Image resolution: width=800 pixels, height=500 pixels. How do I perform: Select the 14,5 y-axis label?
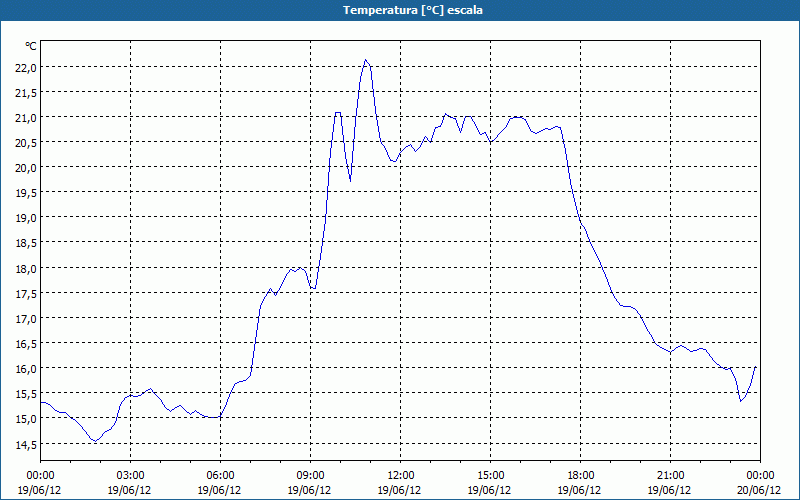(25, 444)
